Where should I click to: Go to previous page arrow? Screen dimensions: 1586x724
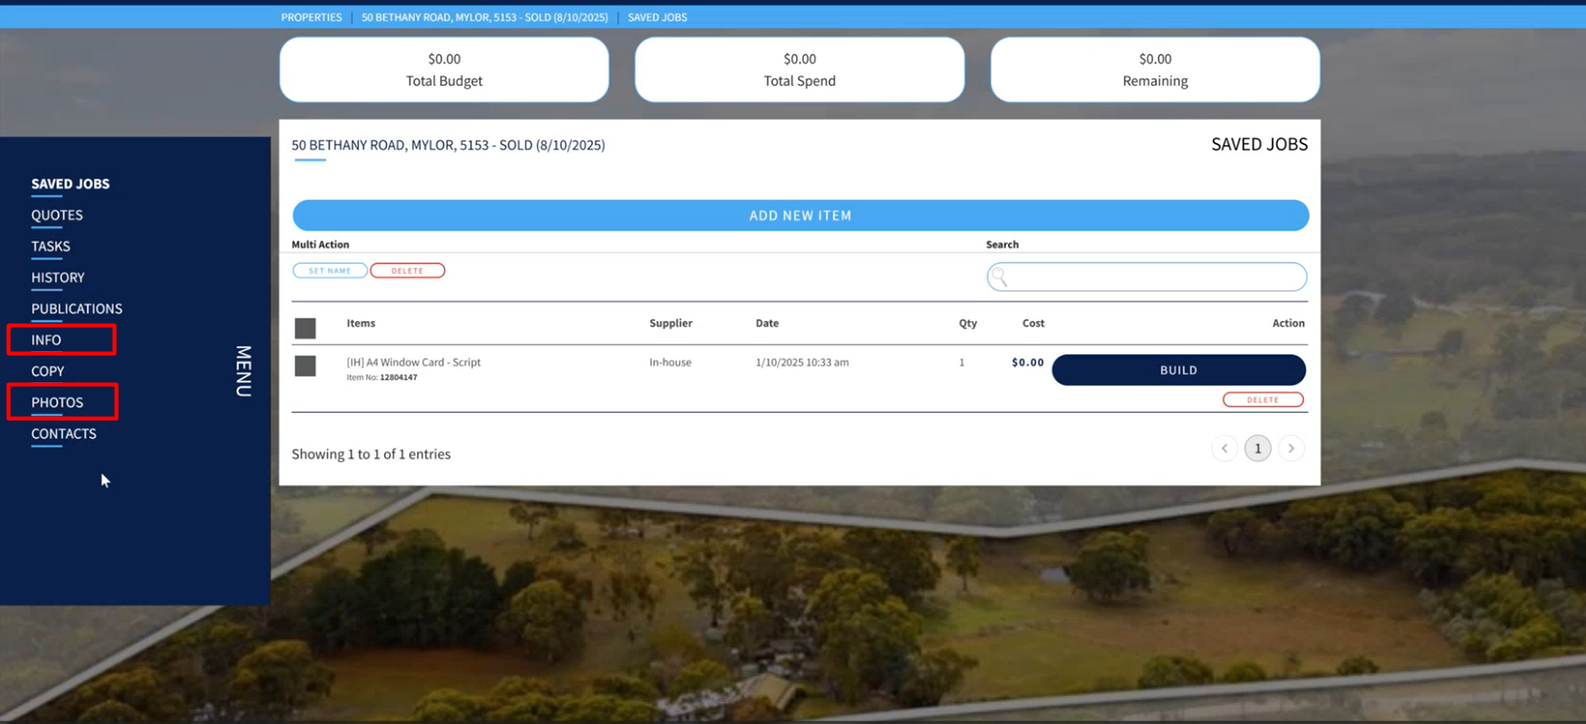point(1224,448)
